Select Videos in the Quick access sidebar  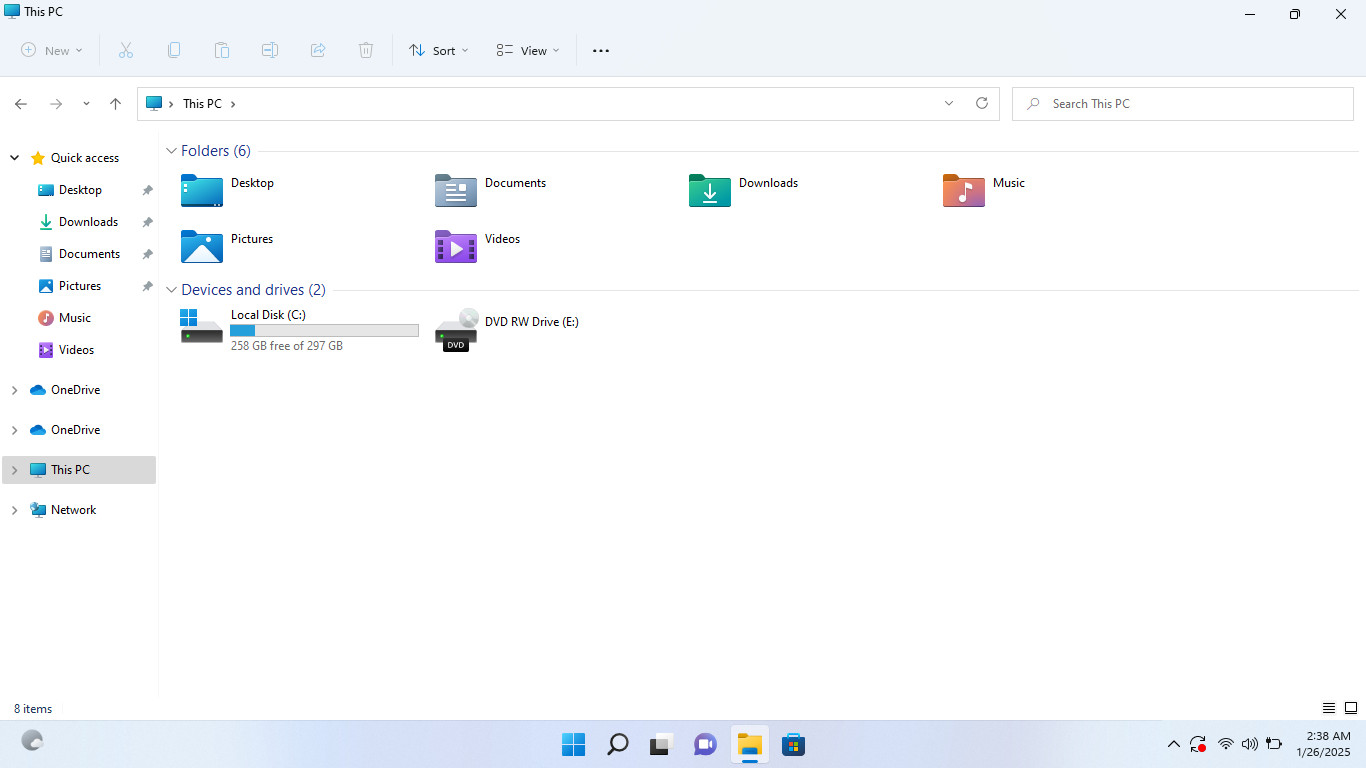(x=76, y=350)
